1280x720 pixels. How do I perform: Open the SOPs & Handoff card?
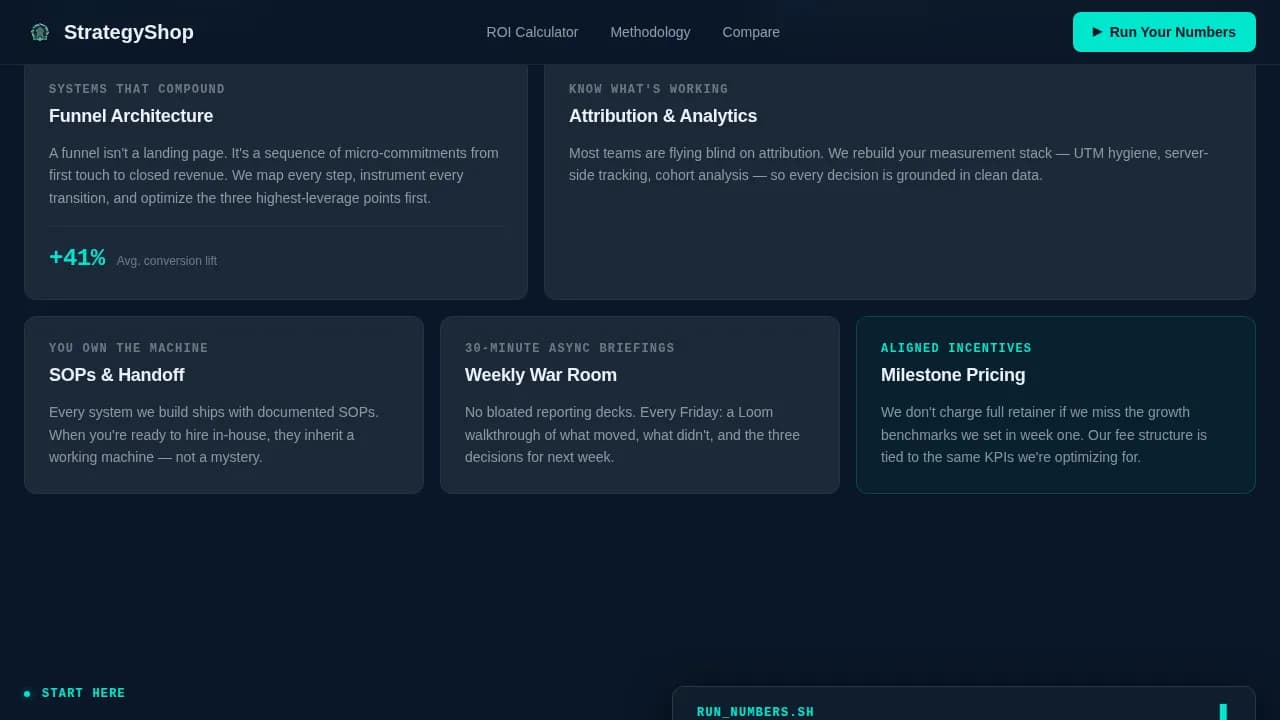pos(223,404)
